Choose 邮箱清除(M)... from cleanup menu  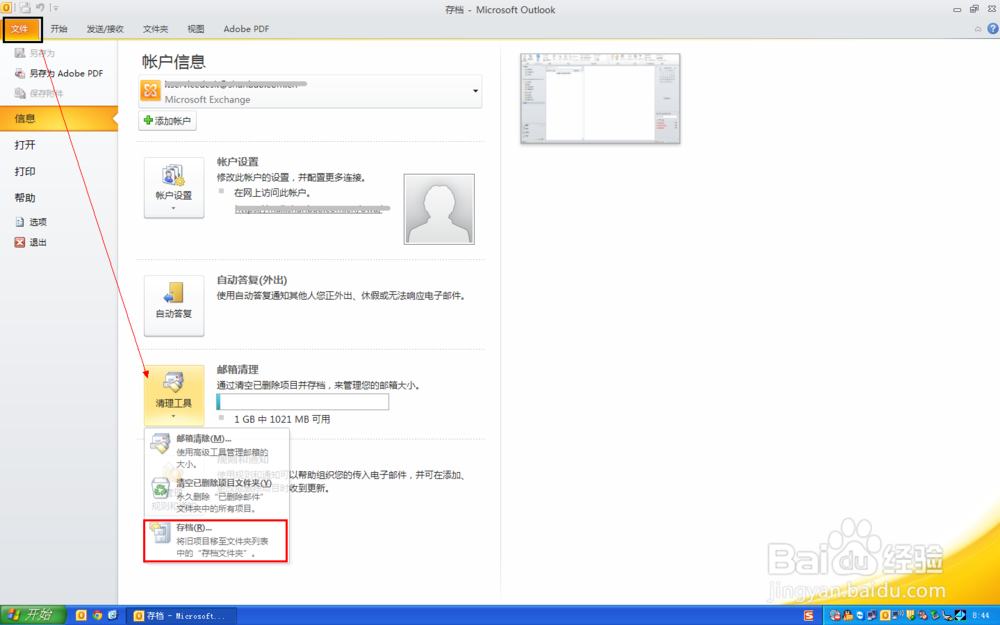coord(217,451)
